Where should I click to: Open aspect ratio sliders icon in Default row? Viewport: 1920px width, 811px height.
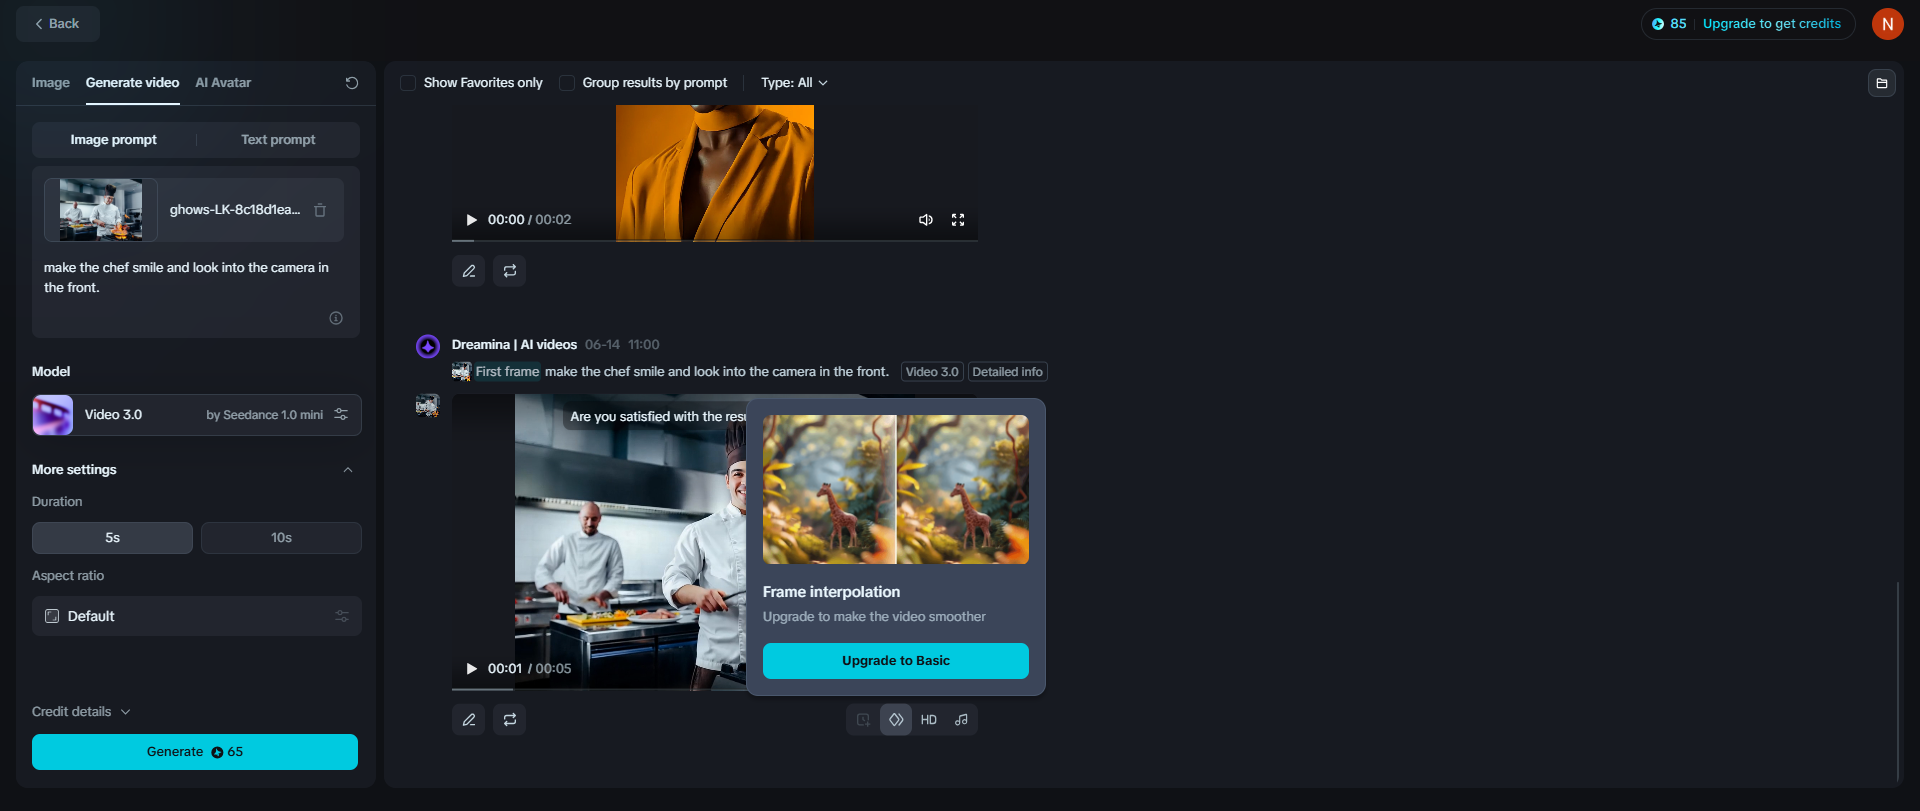click(342, 616)
